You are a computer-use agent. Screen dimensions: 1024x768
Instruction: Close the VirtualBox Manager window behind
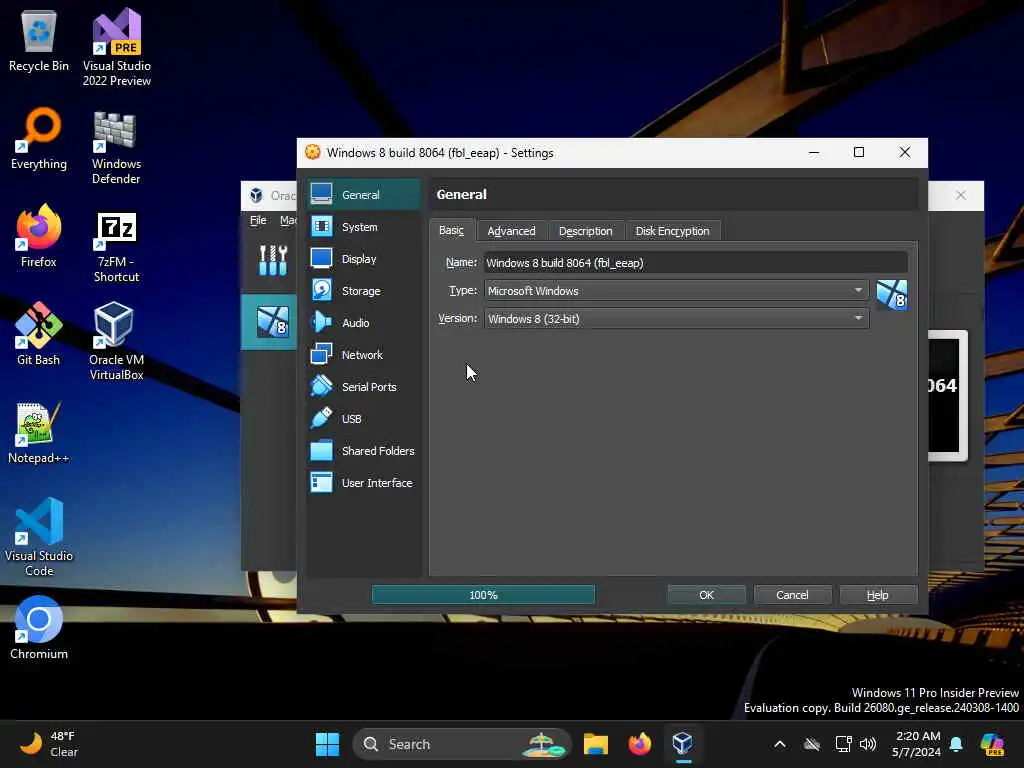[x=961, y=195]
